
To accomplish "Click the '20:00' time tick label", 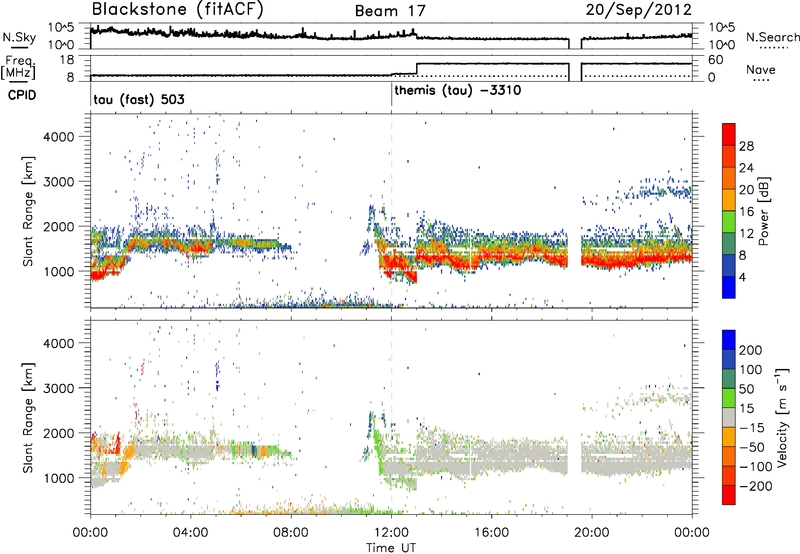I will coord(592,532).
